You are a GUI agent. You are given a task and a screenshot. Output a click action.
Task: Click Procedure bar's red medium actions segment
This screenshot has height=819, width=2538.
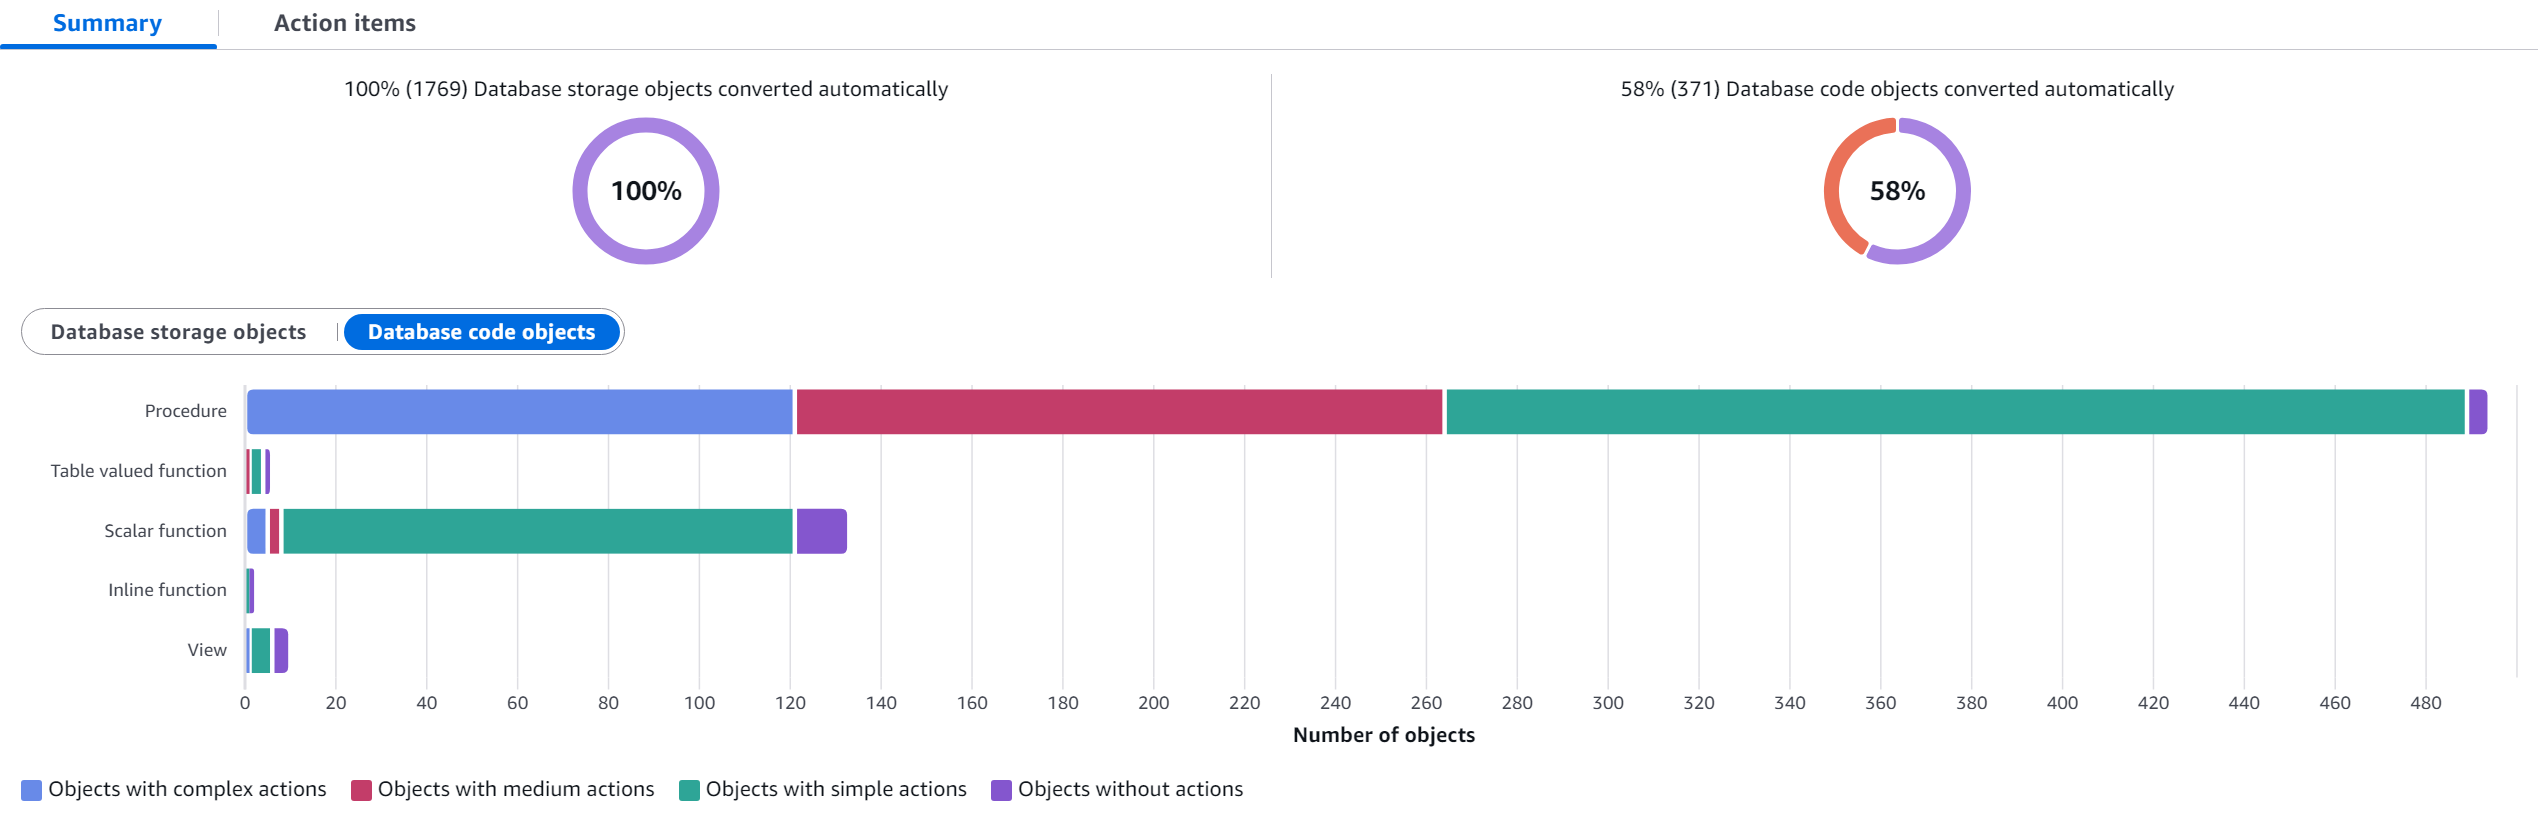(x=1119, y=412)
